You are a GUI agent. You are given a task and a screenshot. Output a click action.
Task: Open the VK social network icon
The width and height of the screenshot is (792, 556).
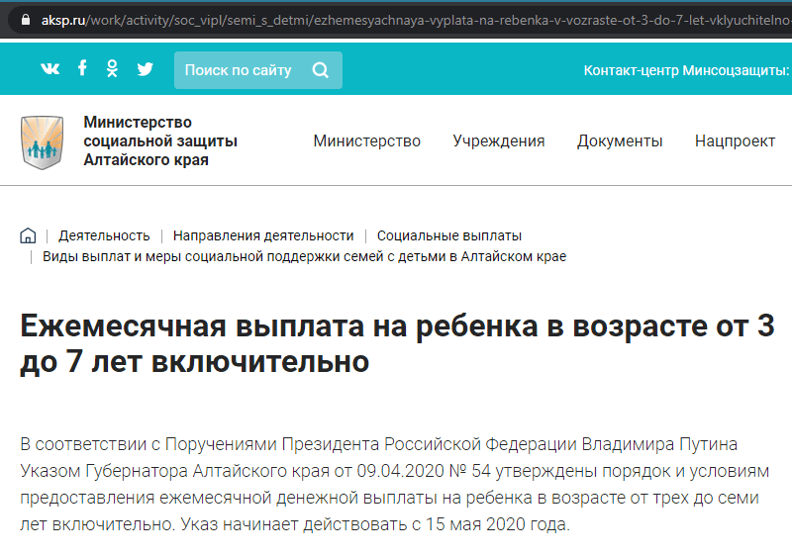tap(50, 68)
